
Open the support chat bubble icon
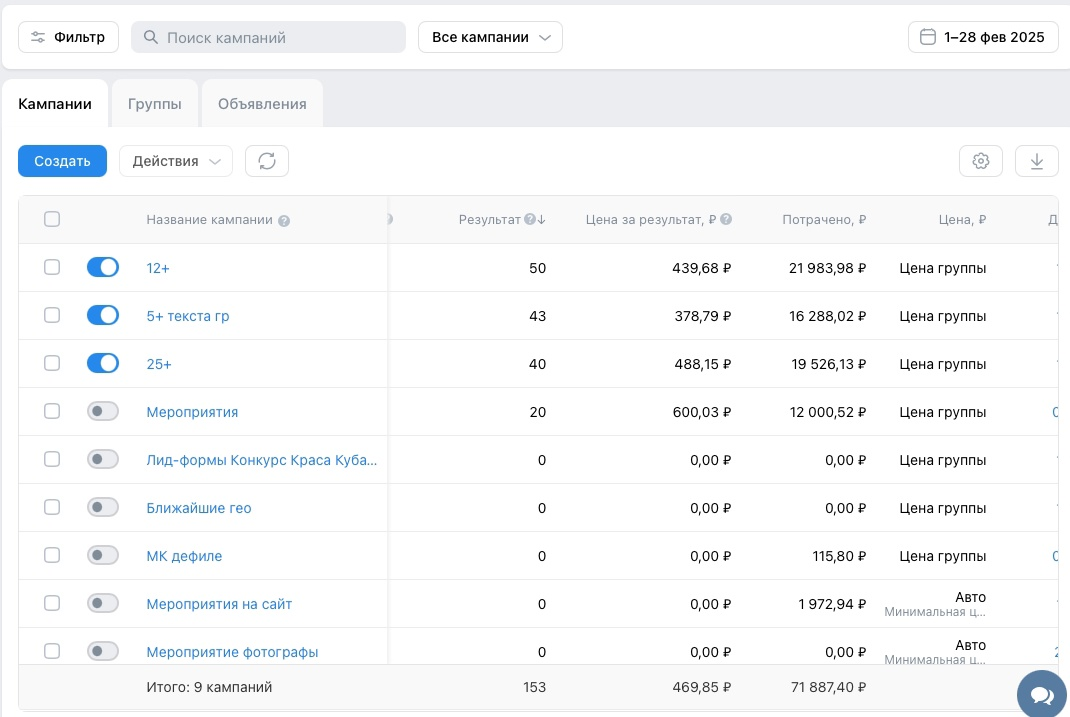[x=1042, y=695]
